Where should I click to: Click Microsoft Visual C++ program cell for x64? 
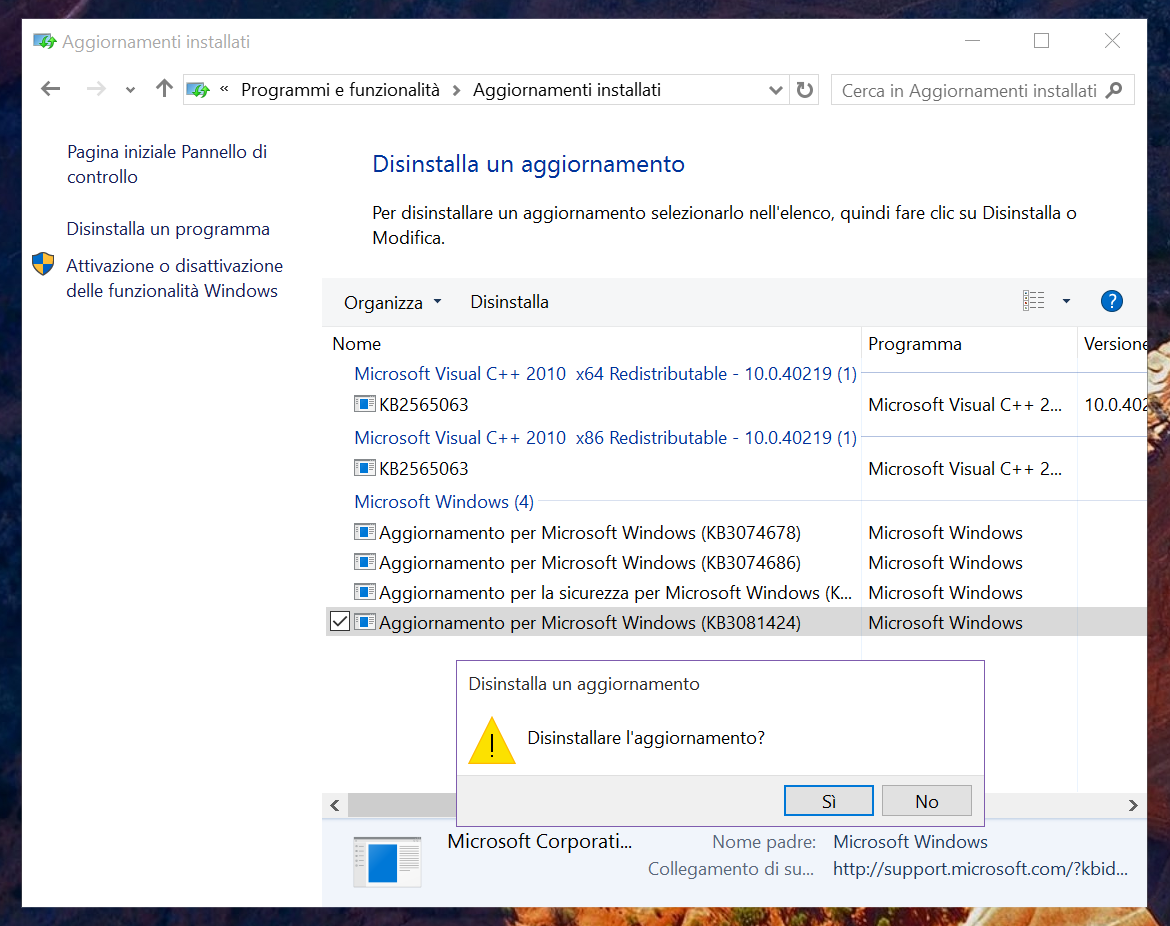click(x=965, y=405)
